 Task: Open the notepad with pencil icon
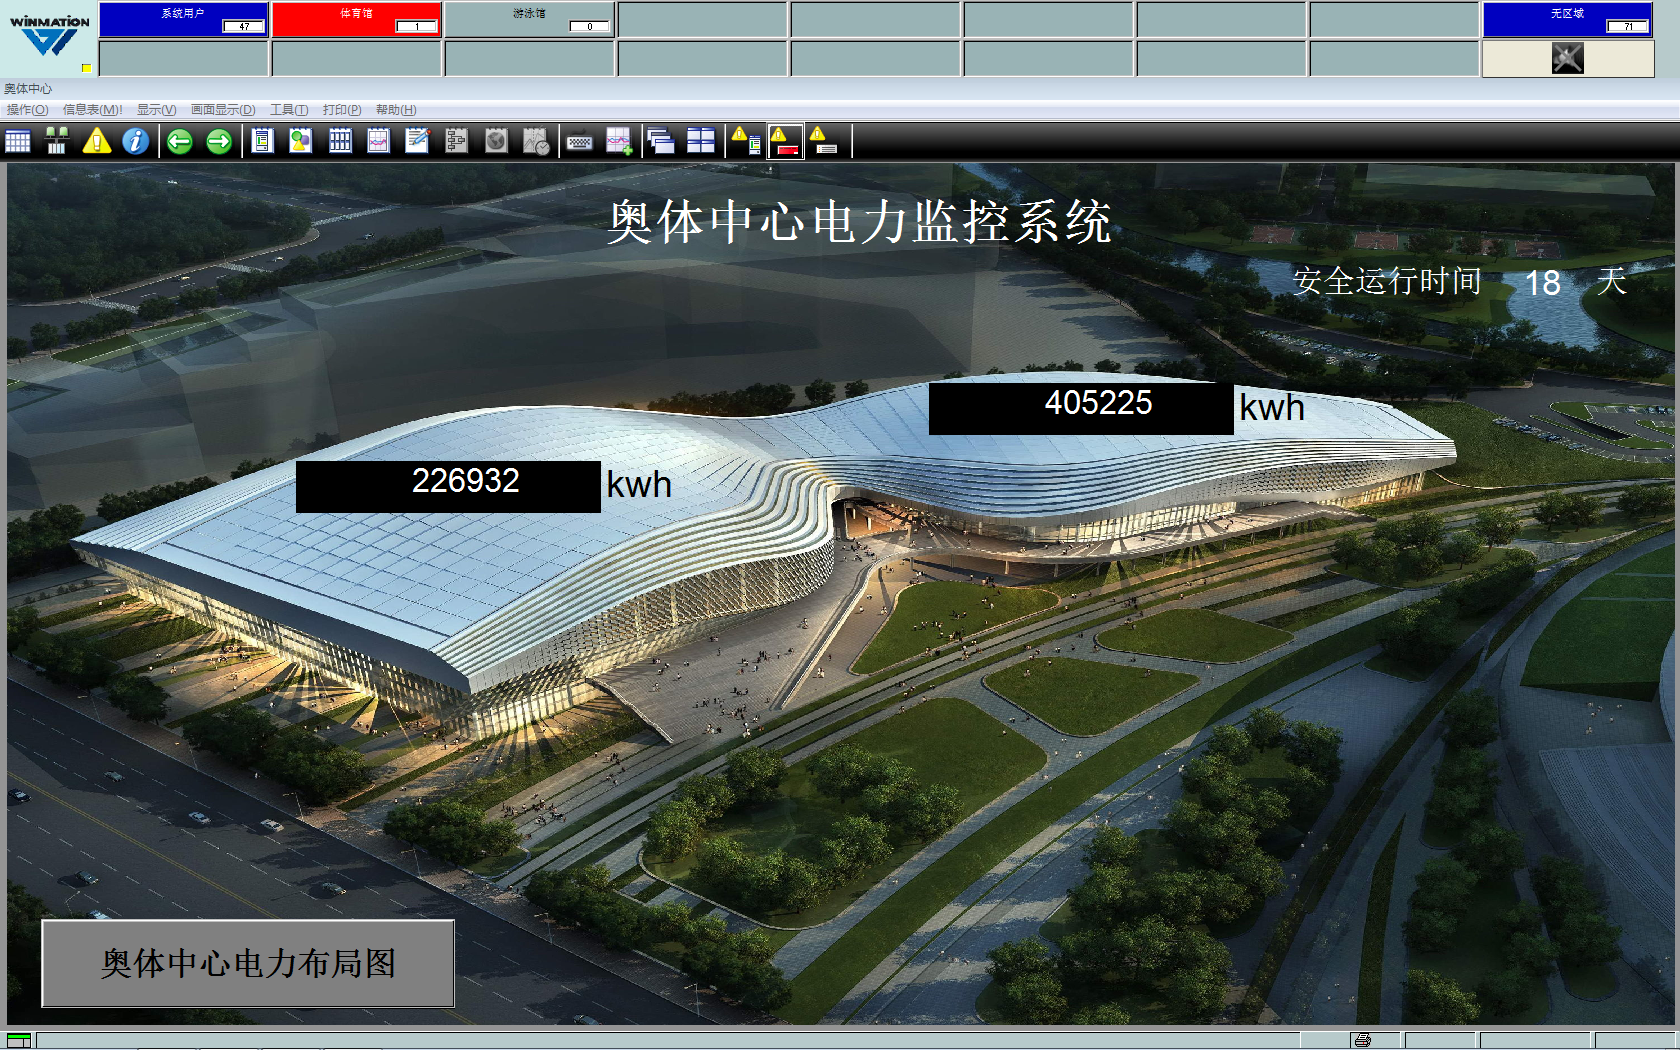(x=417, y=141)
